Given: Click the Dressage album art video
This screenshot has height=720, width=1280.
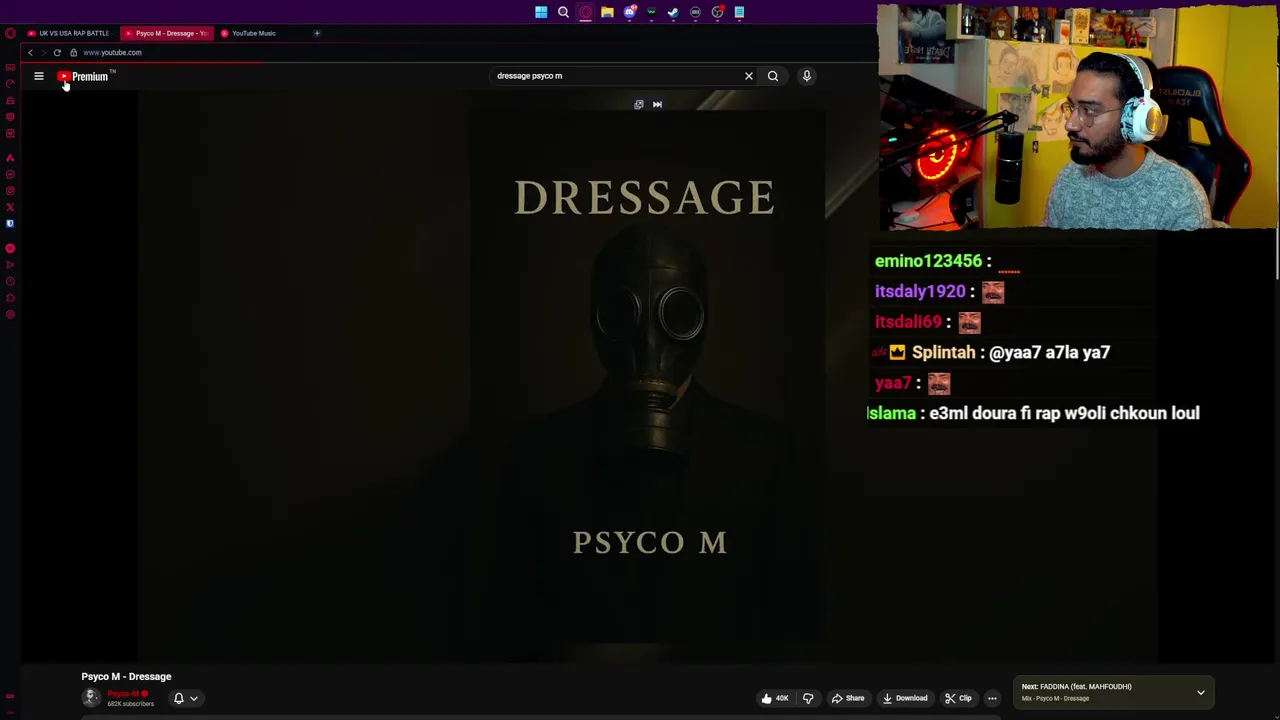Looking at the screenshot, I should [x=648, y=375].
